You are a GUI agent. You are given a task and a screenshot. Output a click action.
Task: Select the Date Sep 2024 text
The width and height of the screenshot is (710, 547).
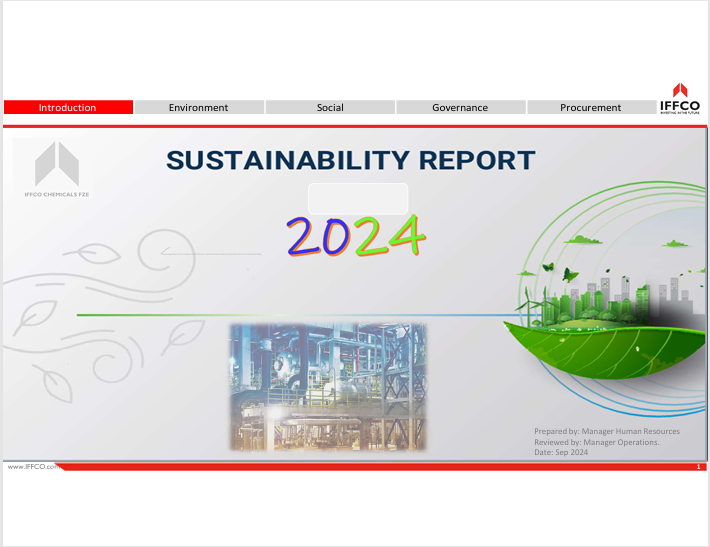click(x=561, y=453)
